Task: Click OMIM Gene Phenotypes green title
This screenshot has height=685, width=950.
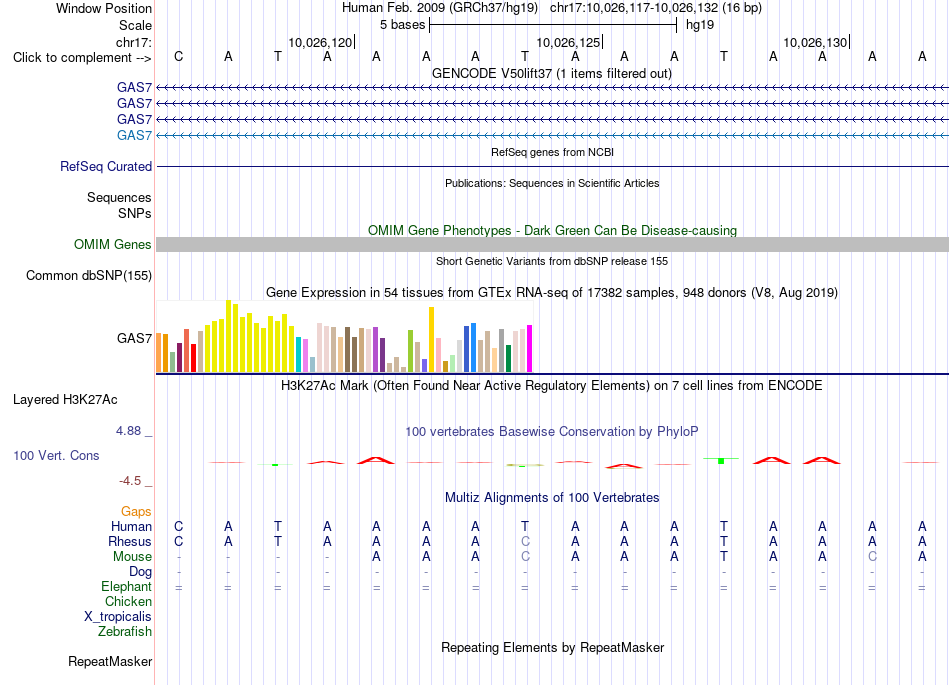Action: pos(552,230)
